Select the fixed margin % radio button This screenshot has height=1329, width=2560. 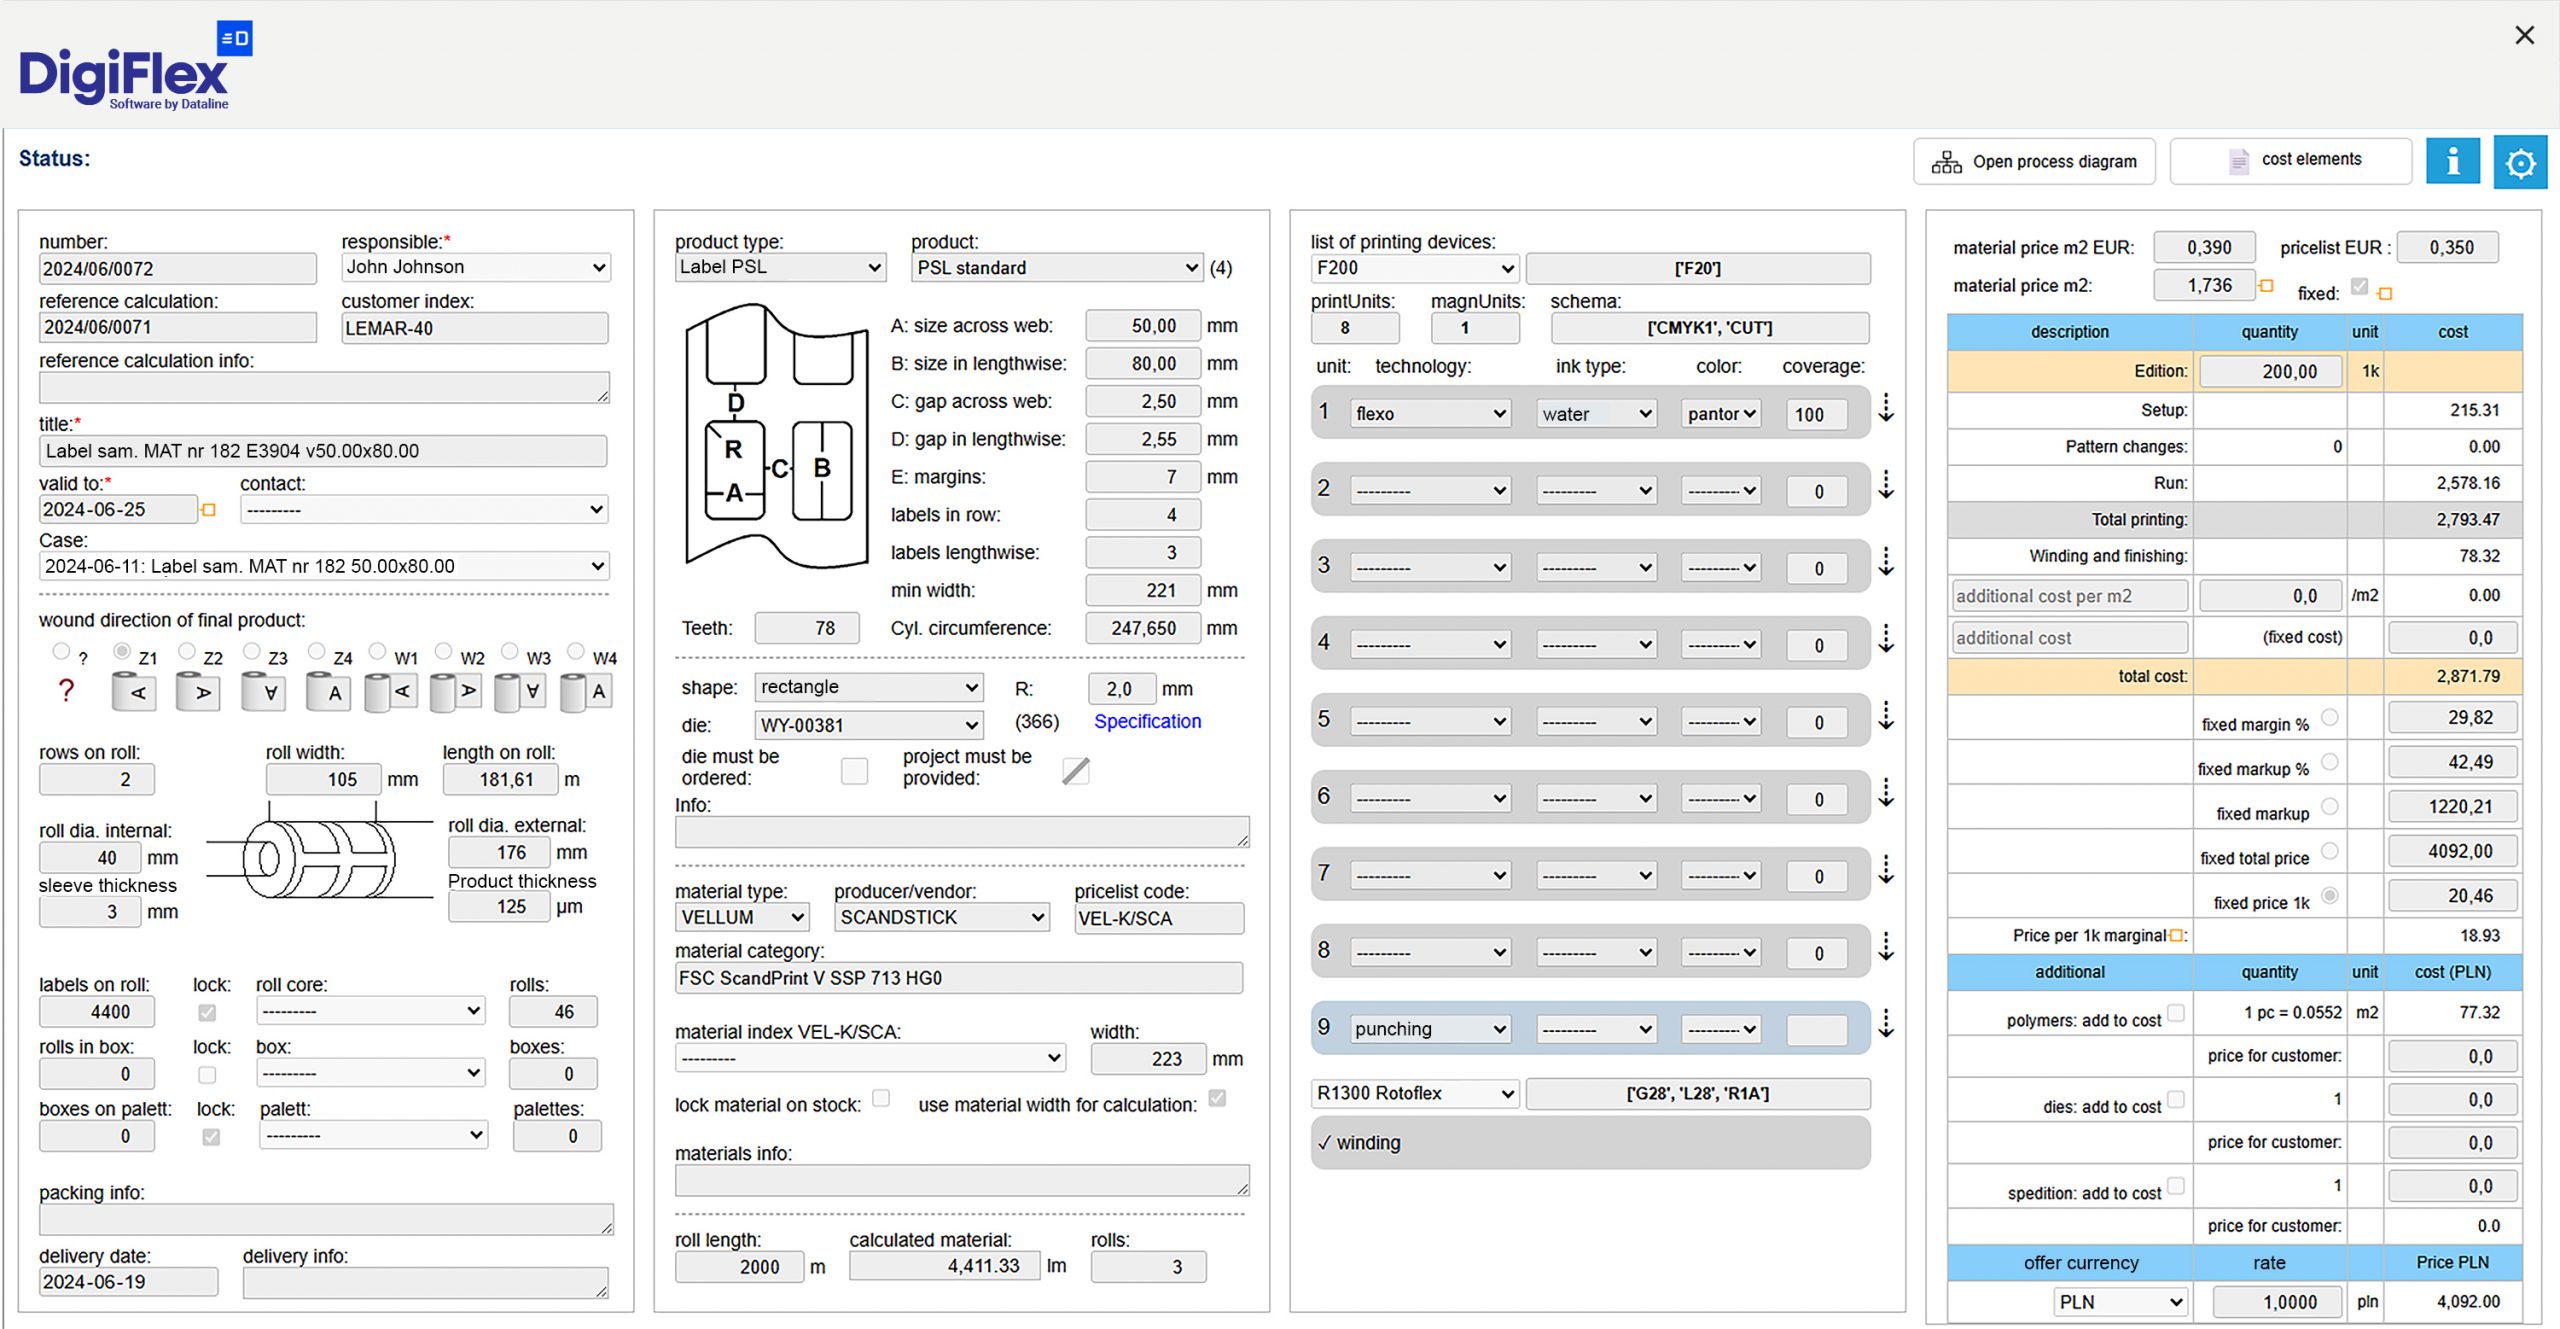point(2329,717)
